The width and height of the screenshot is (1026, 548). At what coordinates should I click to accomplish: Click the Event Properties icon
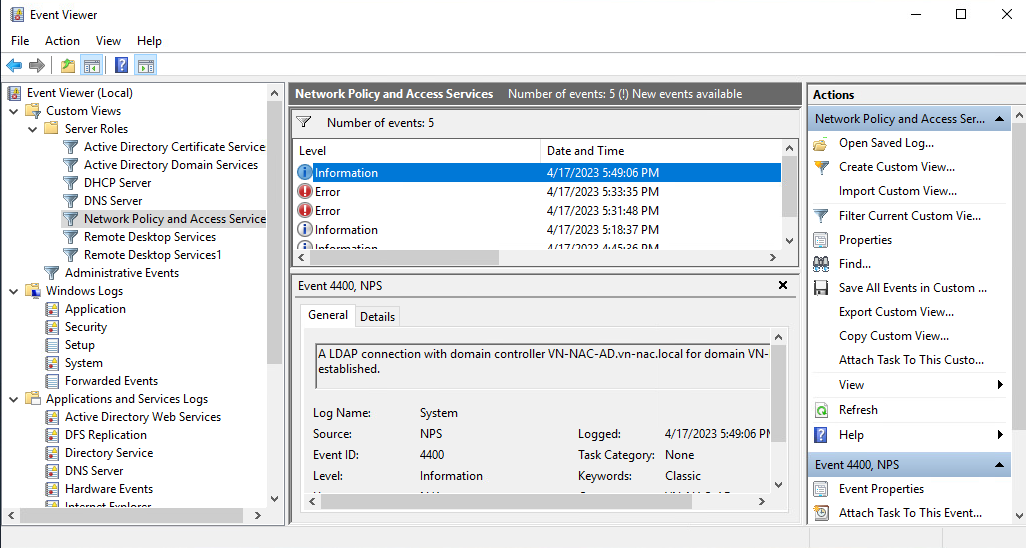coord(821,489)
